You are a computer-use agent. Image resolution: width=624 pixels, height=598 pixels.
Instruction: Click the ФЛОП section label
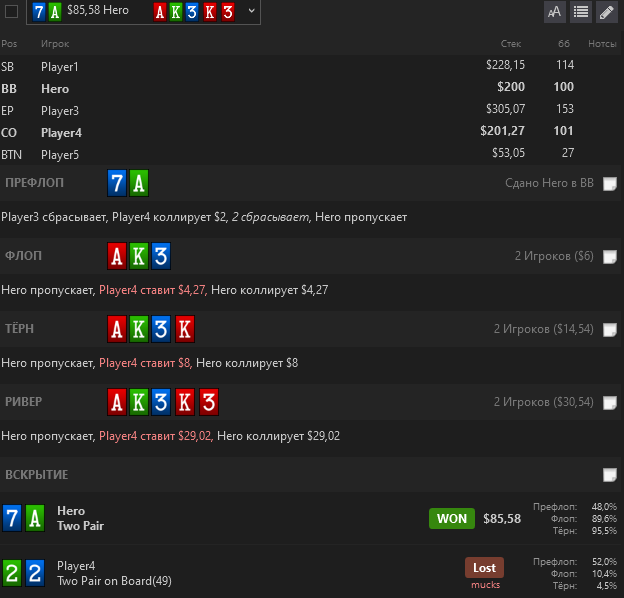coord(23,256)
